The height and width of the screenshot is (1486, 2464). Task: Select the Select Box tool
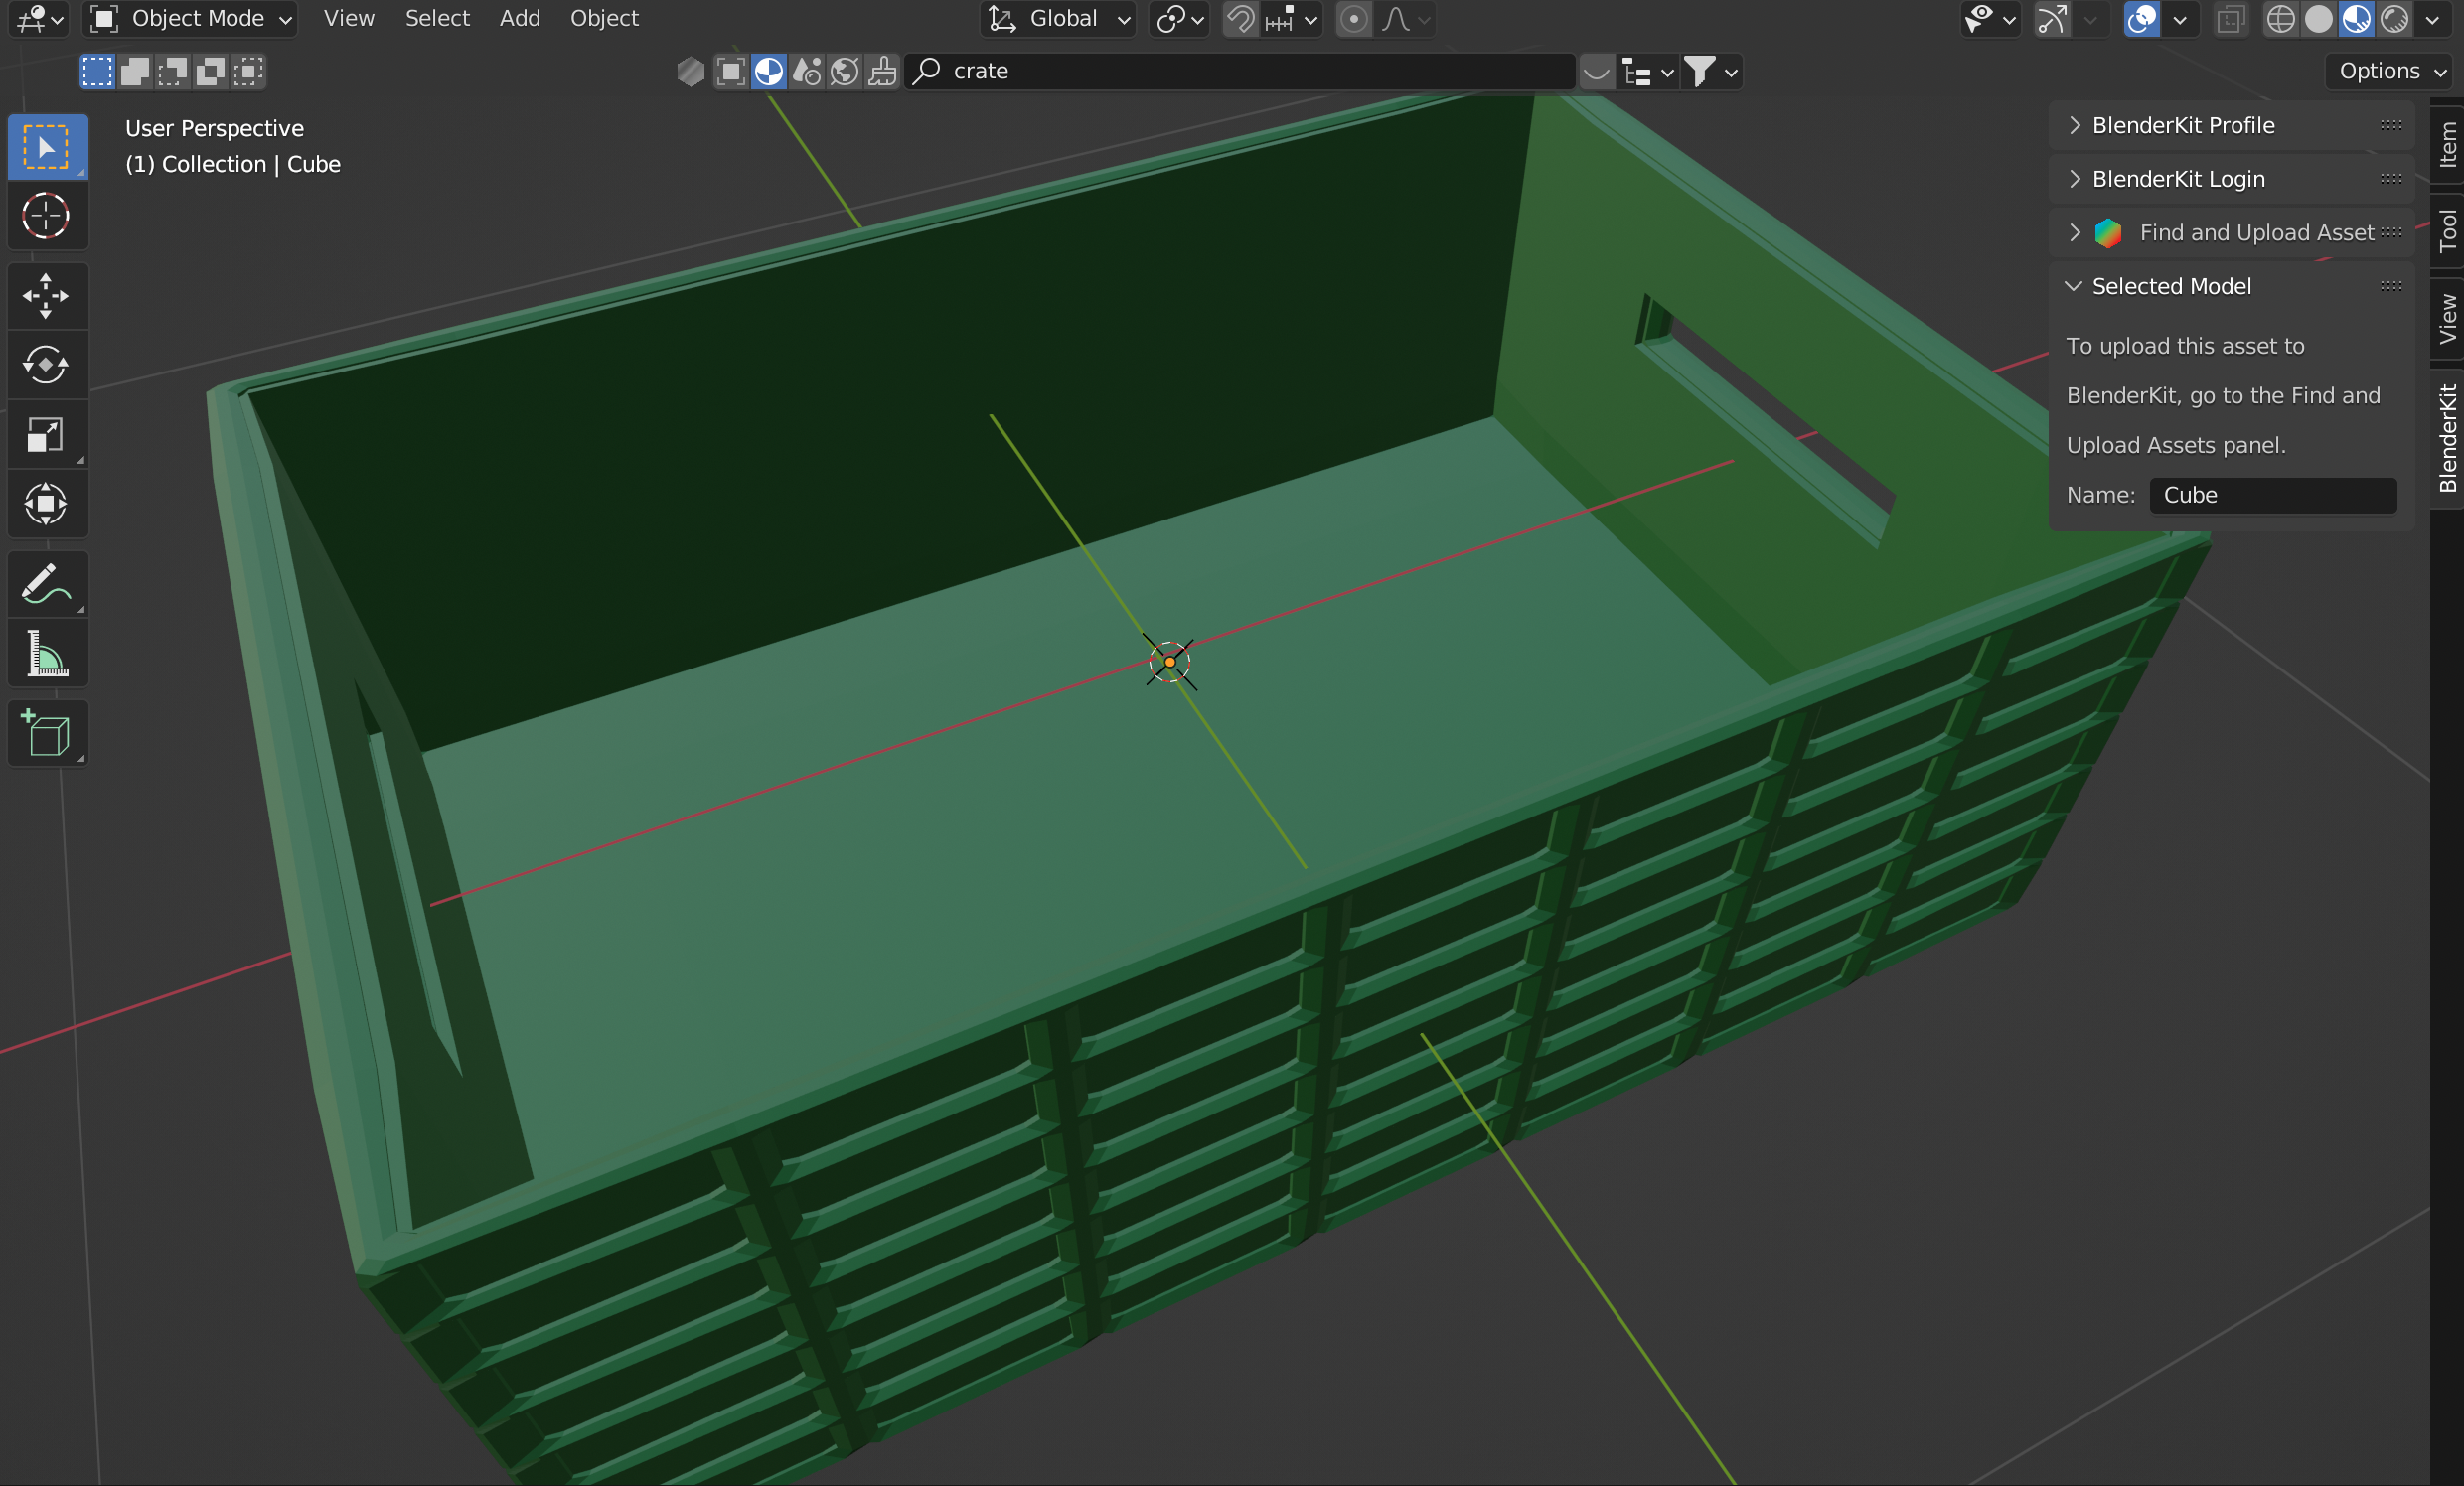(47, 147)
